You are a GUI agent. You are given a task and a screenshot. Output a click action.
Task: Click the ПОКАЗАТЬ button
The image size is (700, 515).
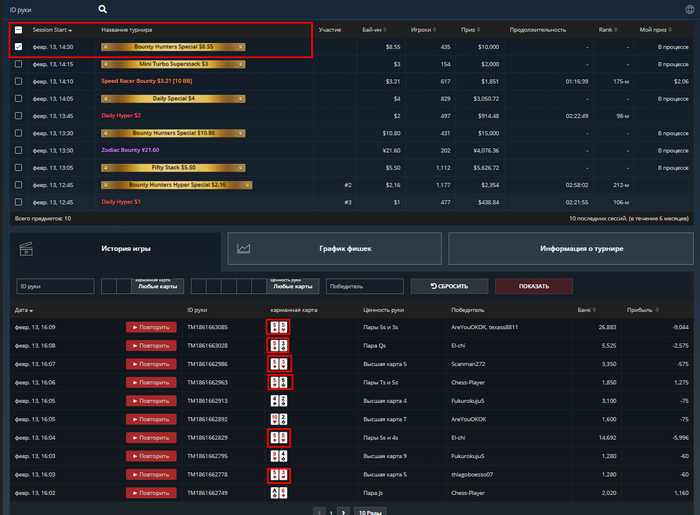(x=534, y=286)
